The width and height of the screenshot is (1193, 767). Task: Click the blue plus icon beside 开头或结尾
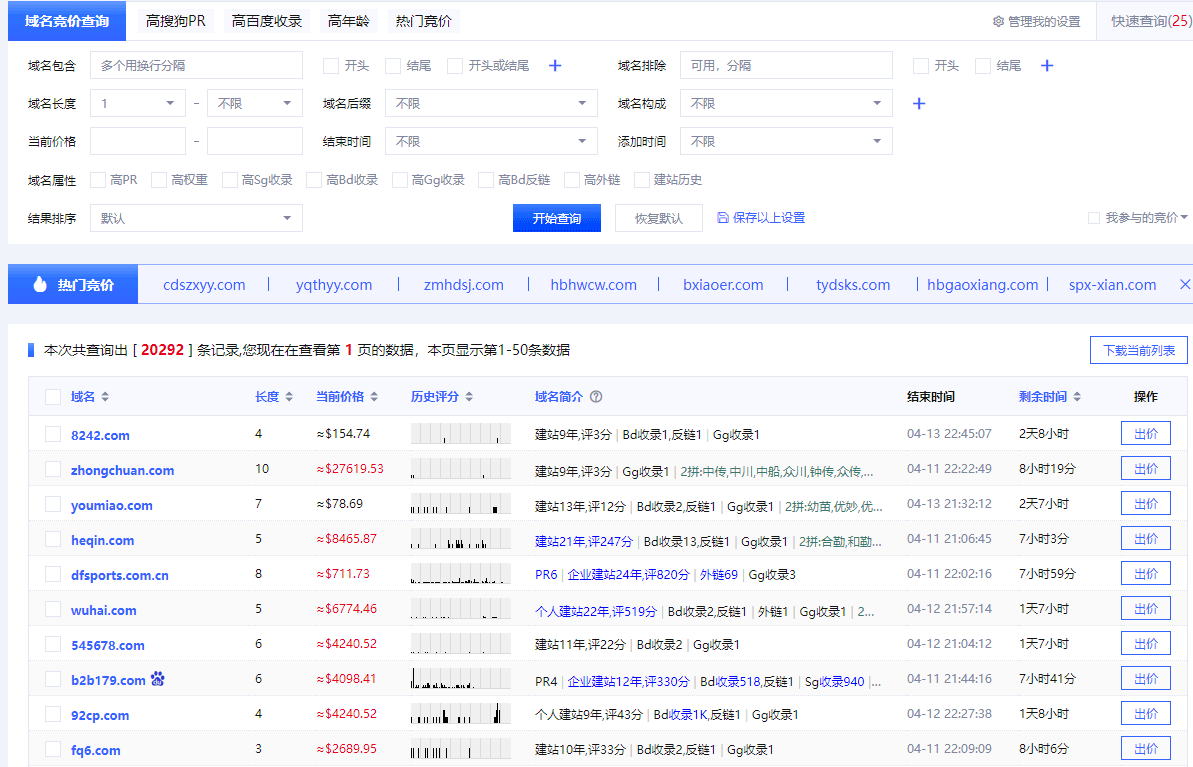pyautogui.click(x=555, y=66)
